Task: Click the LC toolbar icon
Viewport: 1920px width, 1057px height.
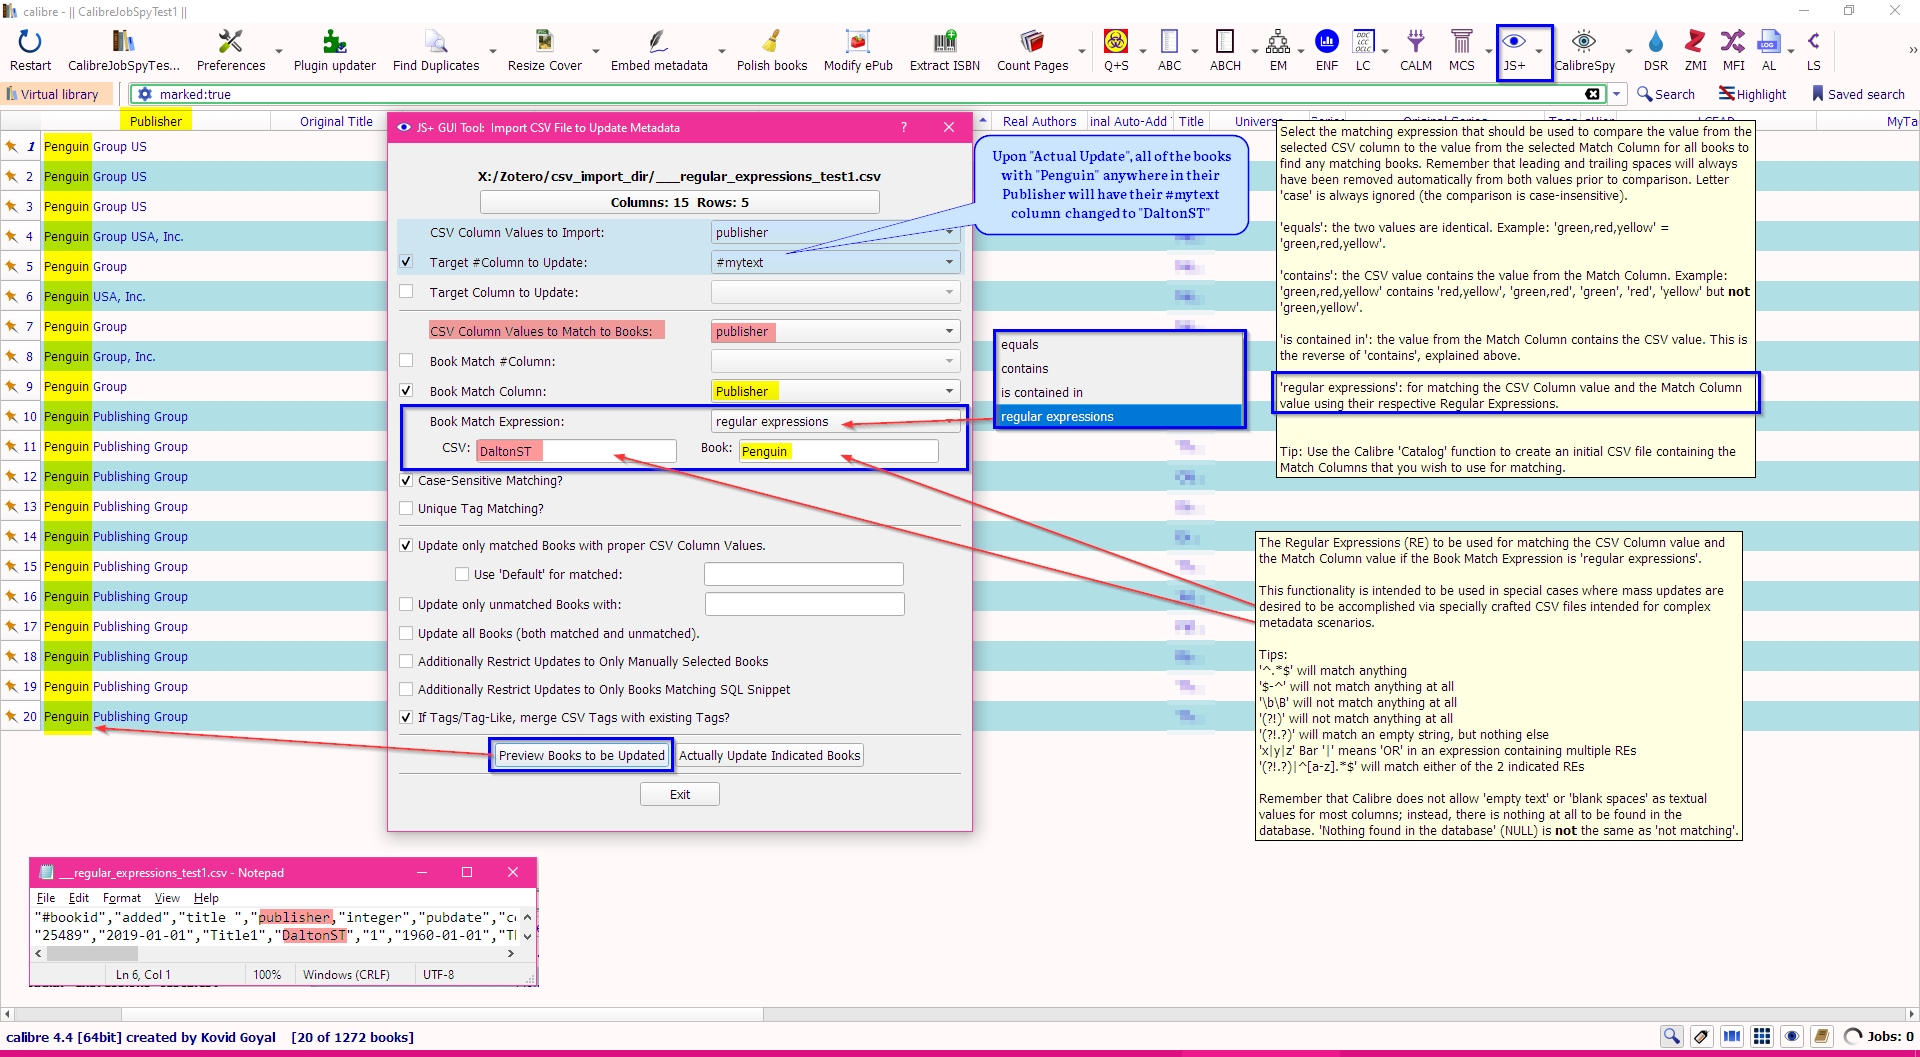Action: pyautogui.click(x=1363, y=51)
